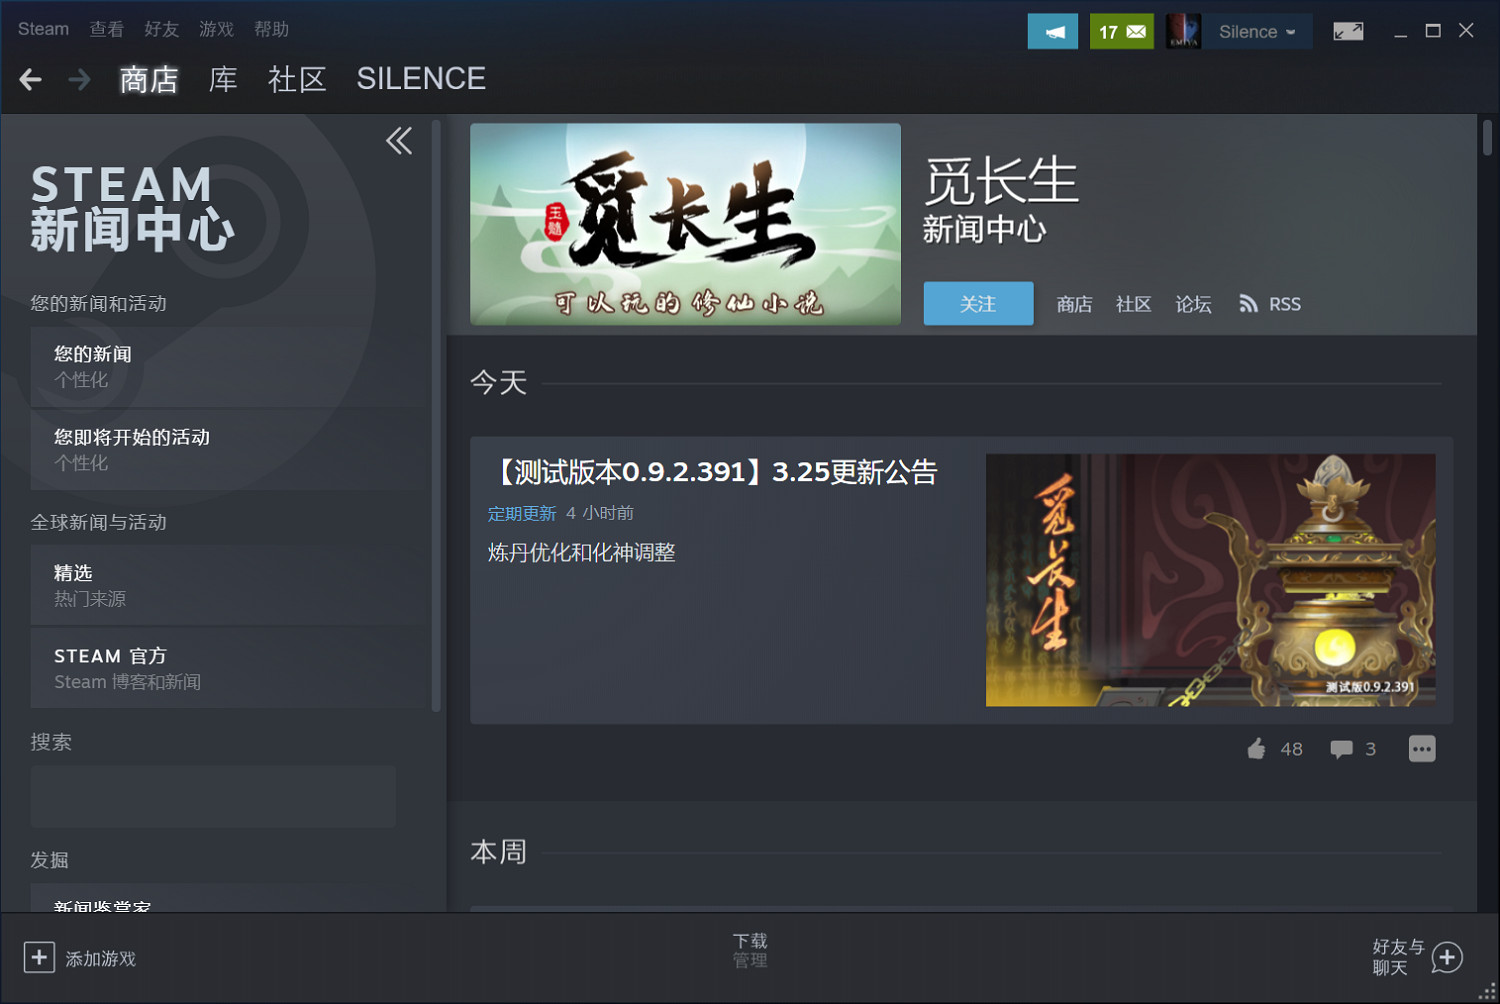Open the 查看 menu
Viewport: 1500px width, 1004px height.
point(106,29)
